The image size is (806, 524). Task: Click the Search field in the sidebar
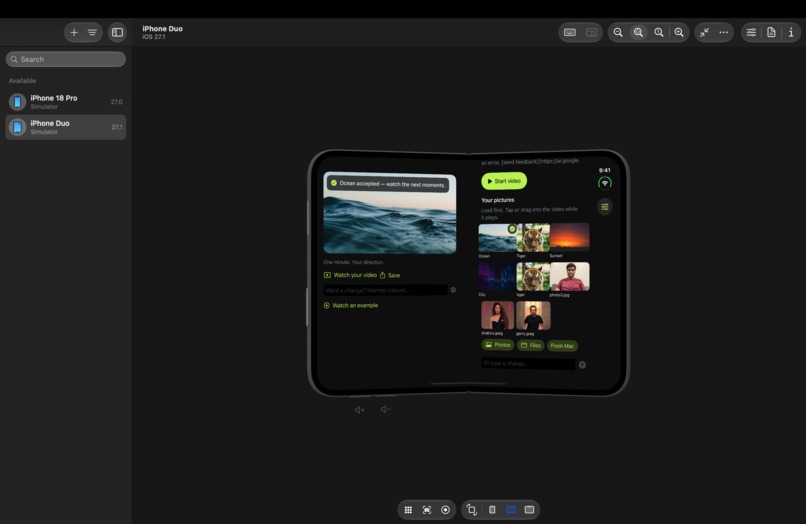[x=66, y=59]
